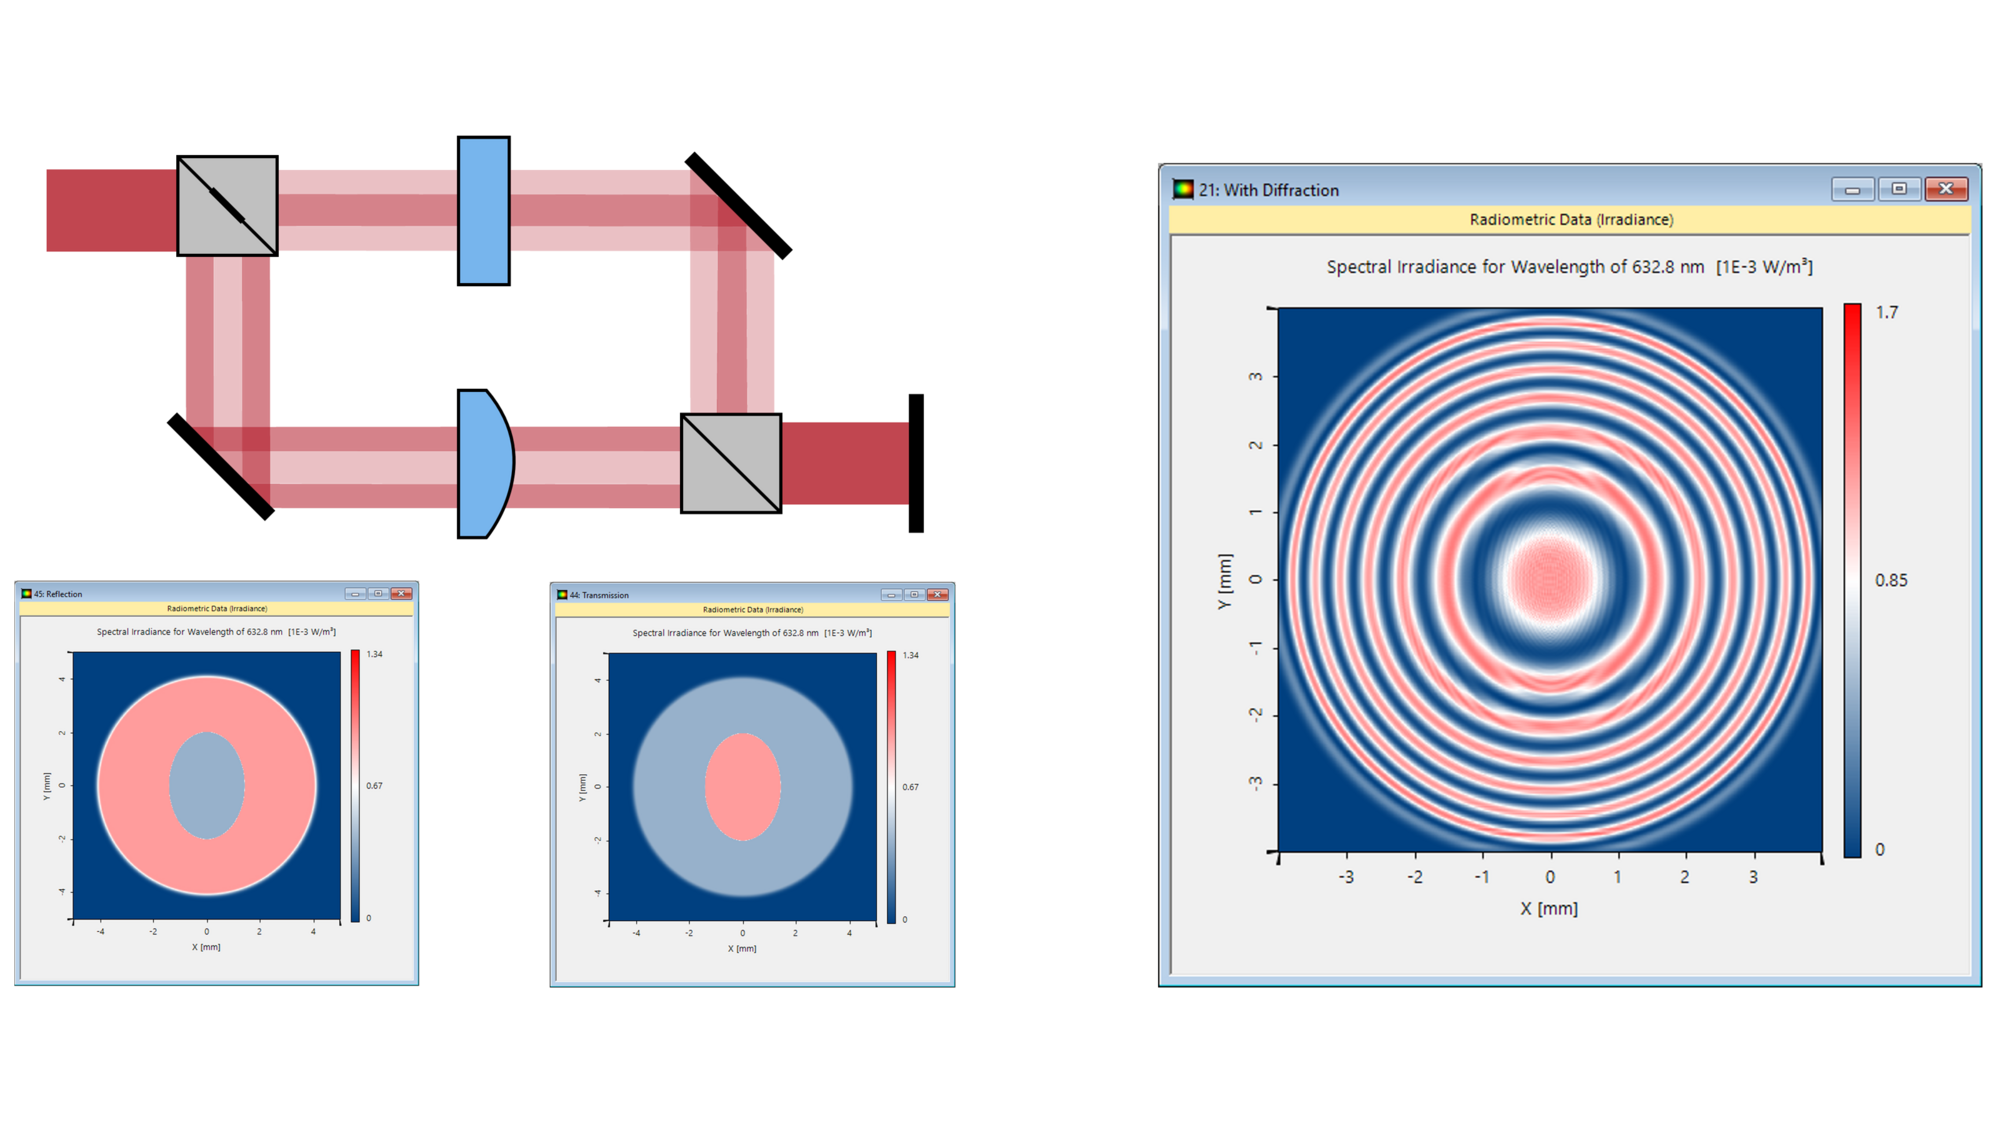
Task: Open the Radiometric Data header of With Diffraction window
Action: (x=1570, y=219)
